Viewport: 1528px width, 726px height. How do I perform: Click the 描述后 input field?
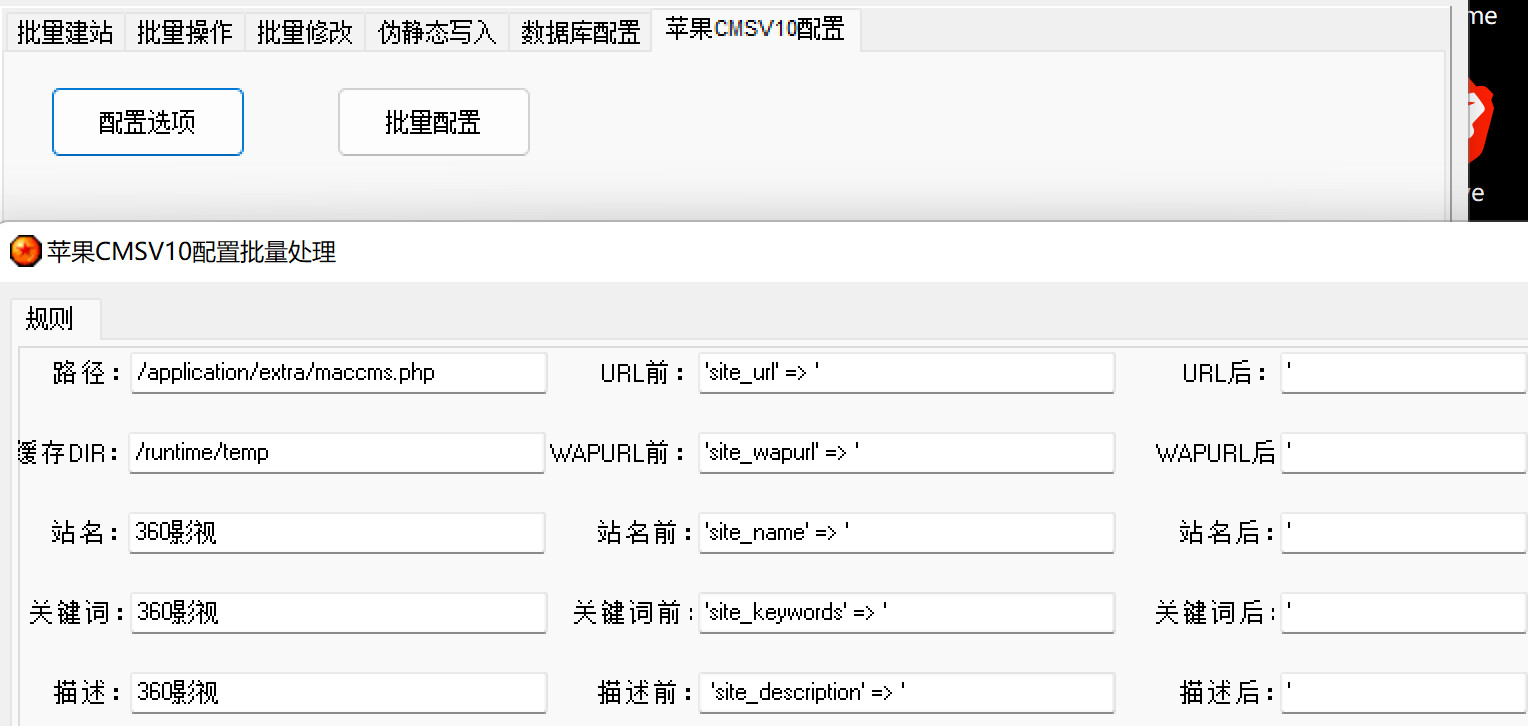tap(1404, 693)
